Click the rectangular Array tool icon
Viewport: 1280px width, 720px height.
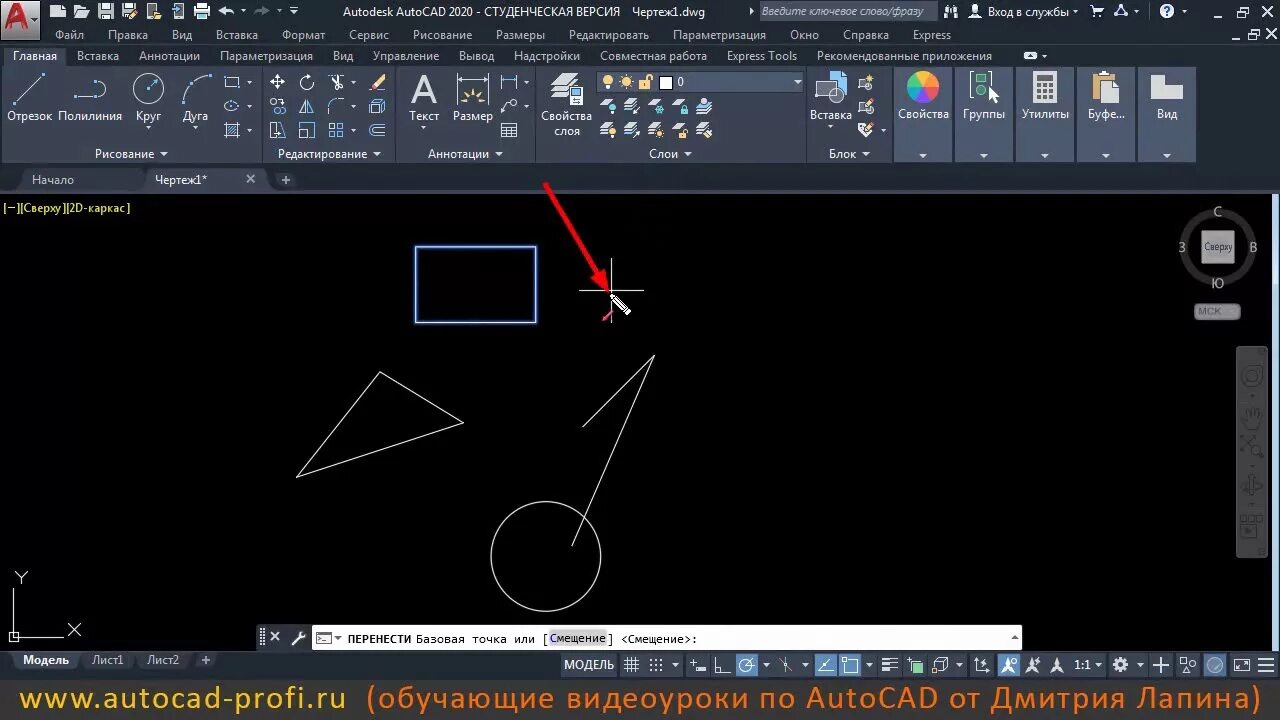click(336, 130)
